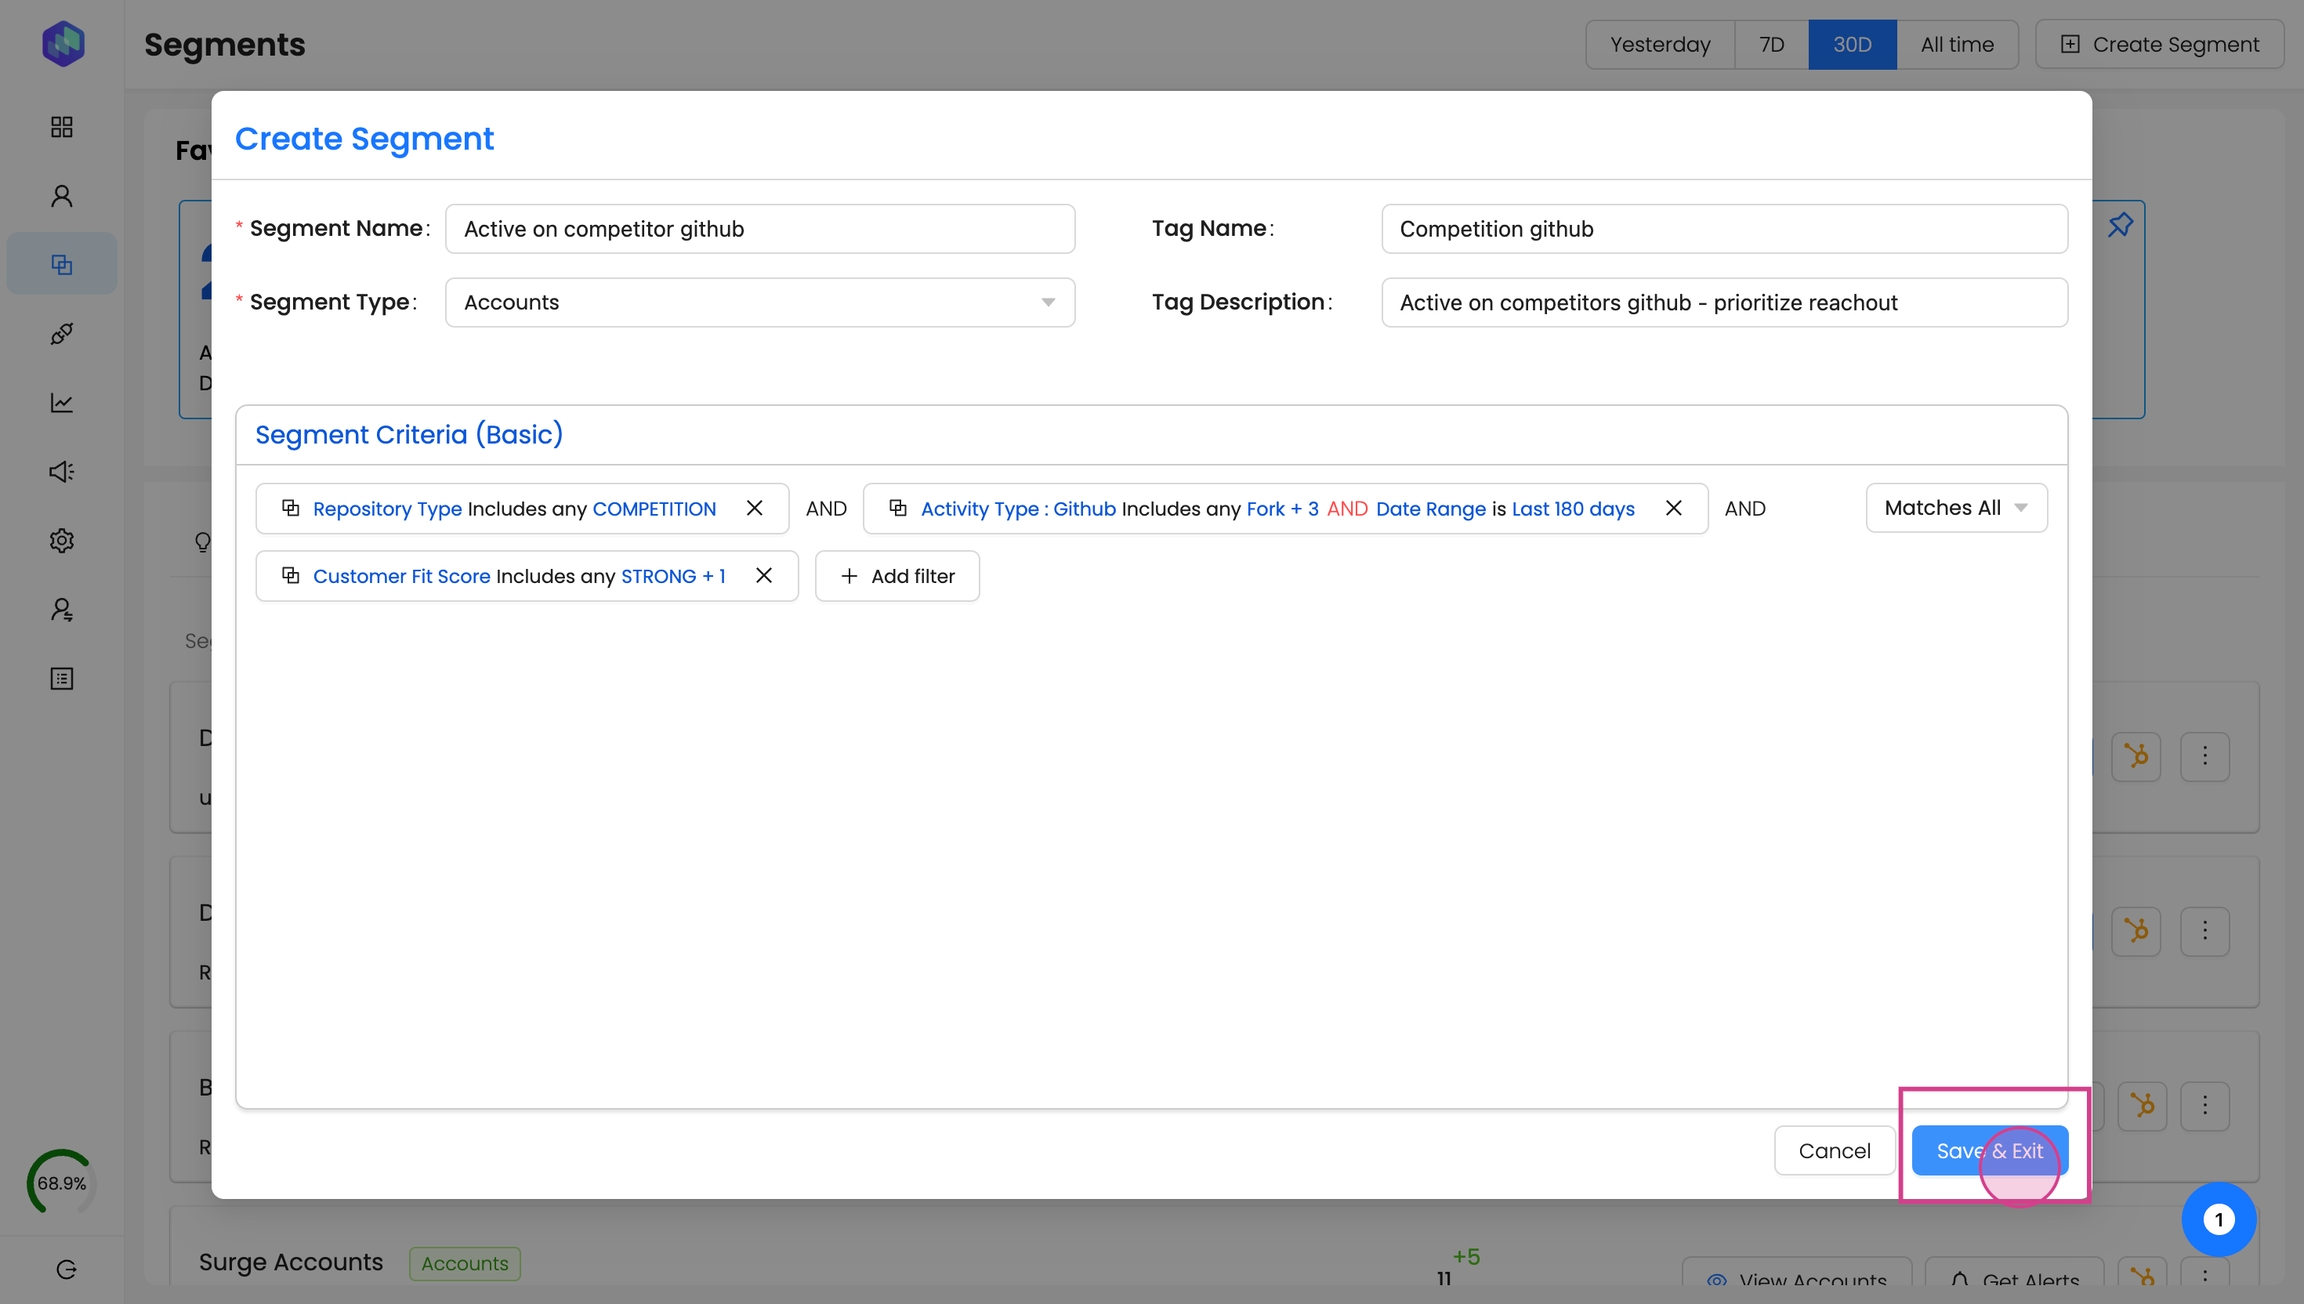Click into the Segment Name input field
The height and width of the screenshot is (1304, 2304).
(759, 229)
